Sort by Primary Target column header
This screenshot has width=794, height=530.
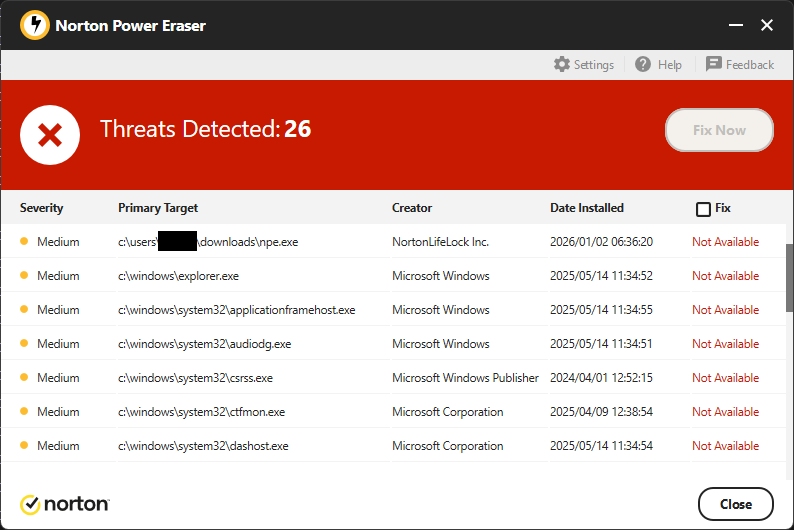[158, 208]
